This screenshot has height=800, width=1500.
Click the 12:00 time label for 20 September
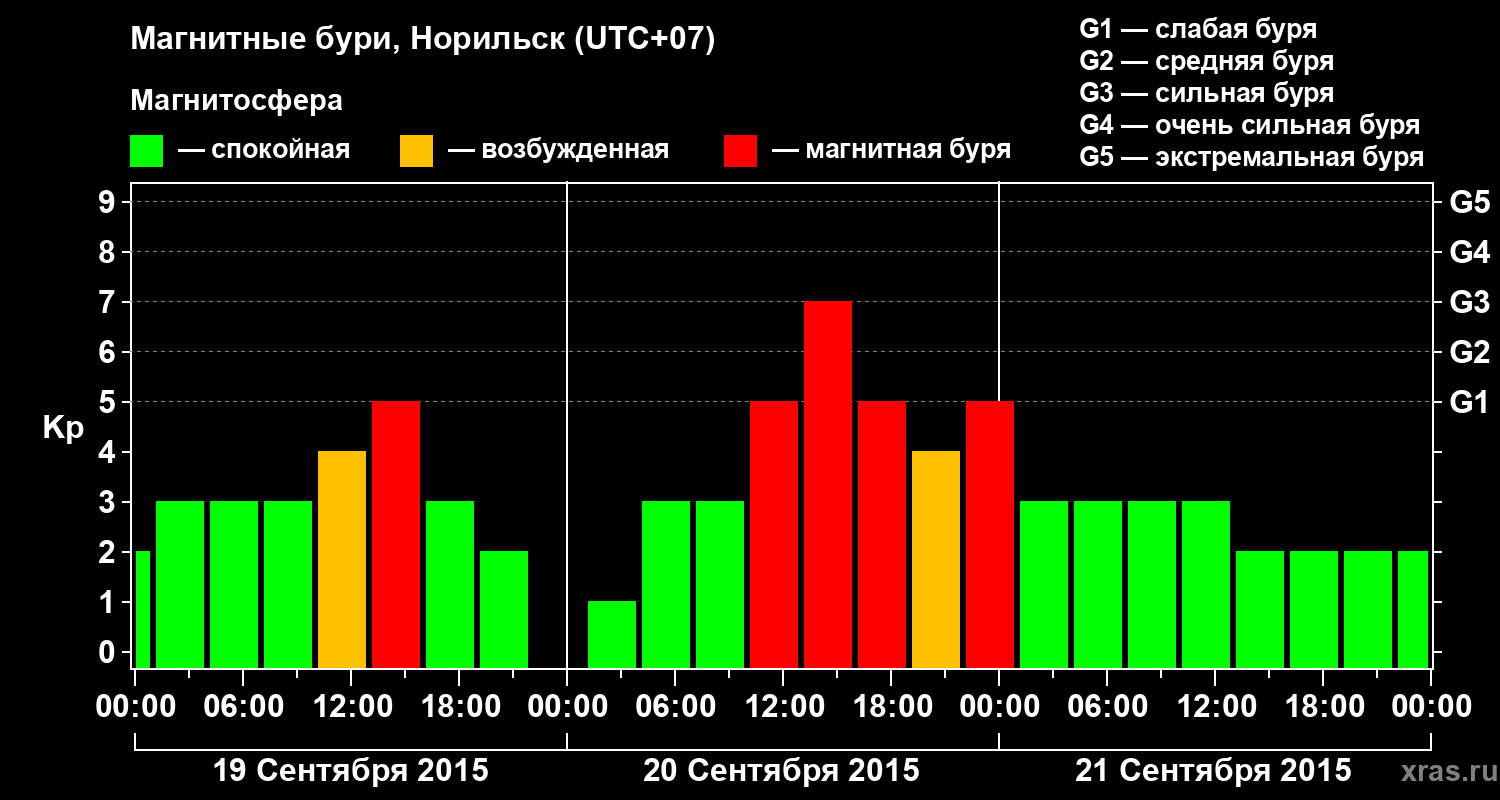(783, 707)
